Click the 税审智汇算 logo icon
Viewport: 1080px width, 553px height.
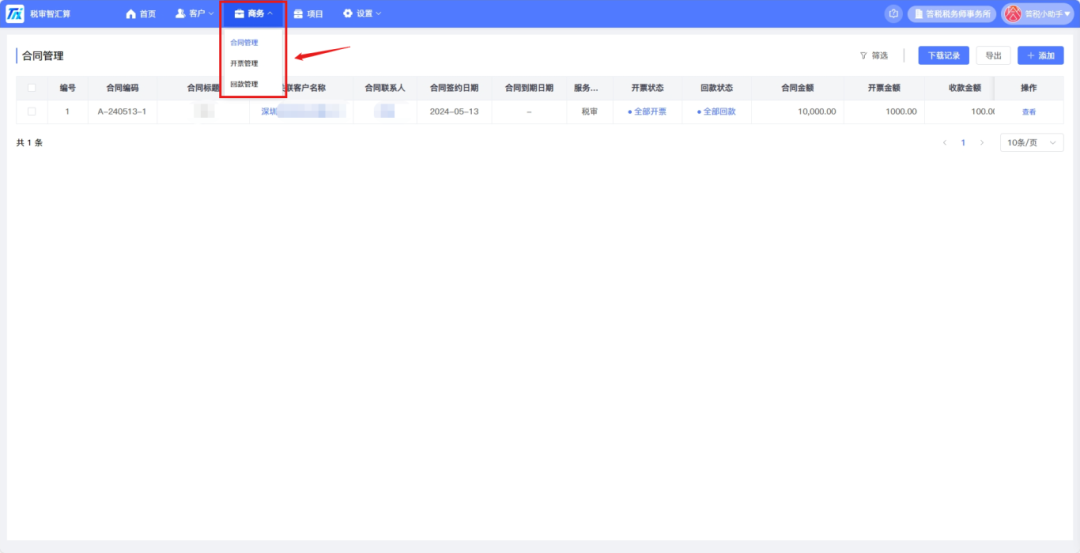[15, 14]
